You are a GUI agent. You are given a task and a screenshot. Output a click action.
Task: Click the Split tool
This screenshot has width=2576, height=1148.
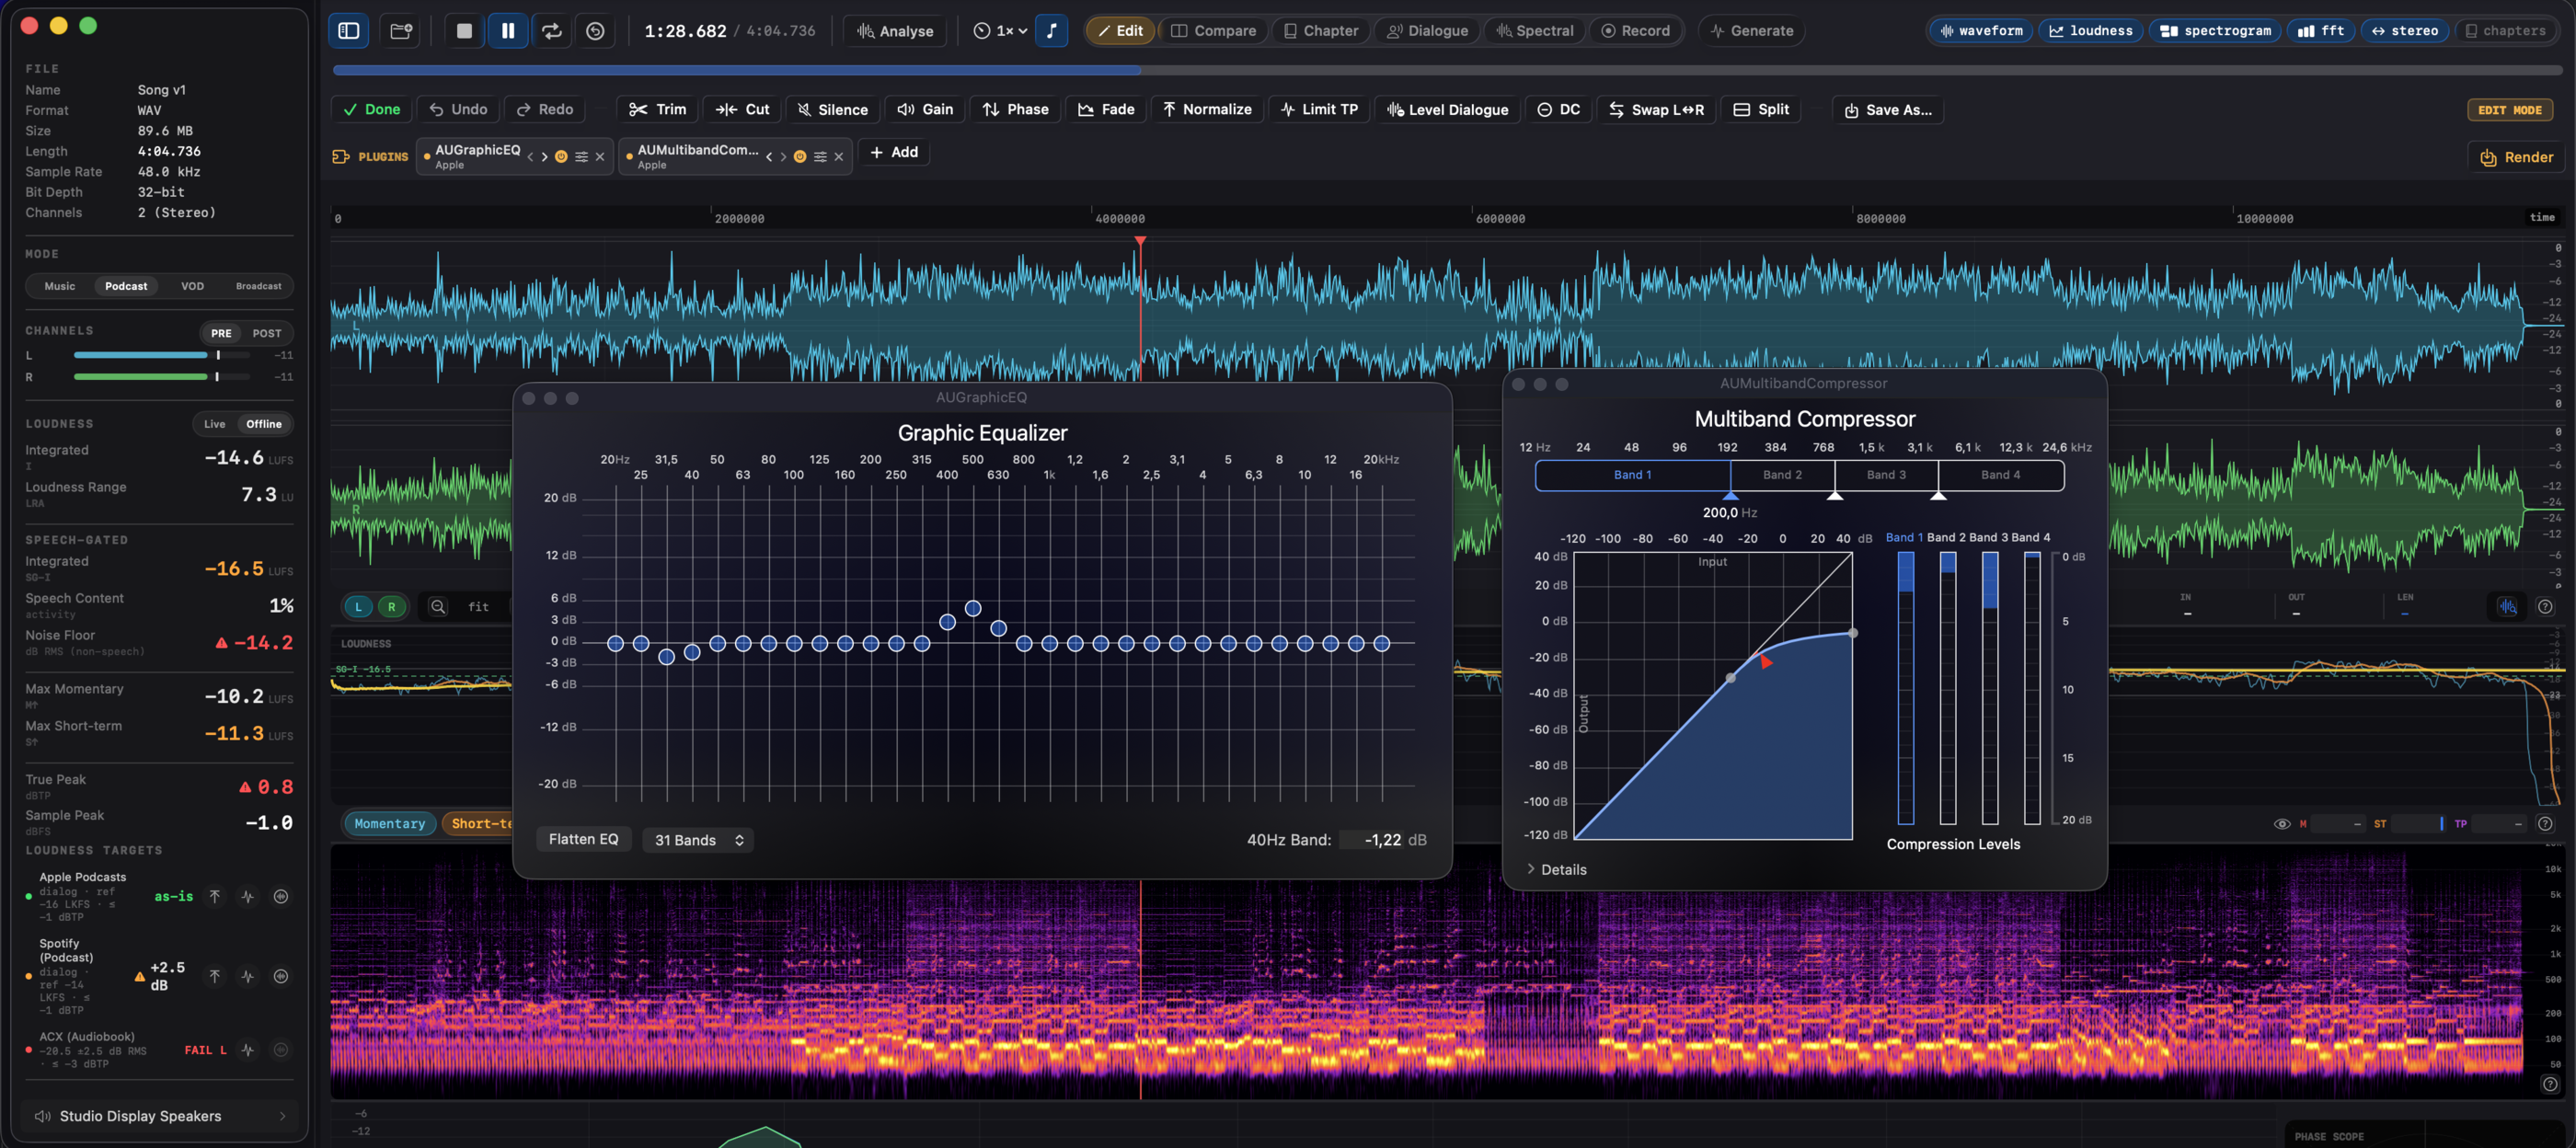[x=1761, y=110]
